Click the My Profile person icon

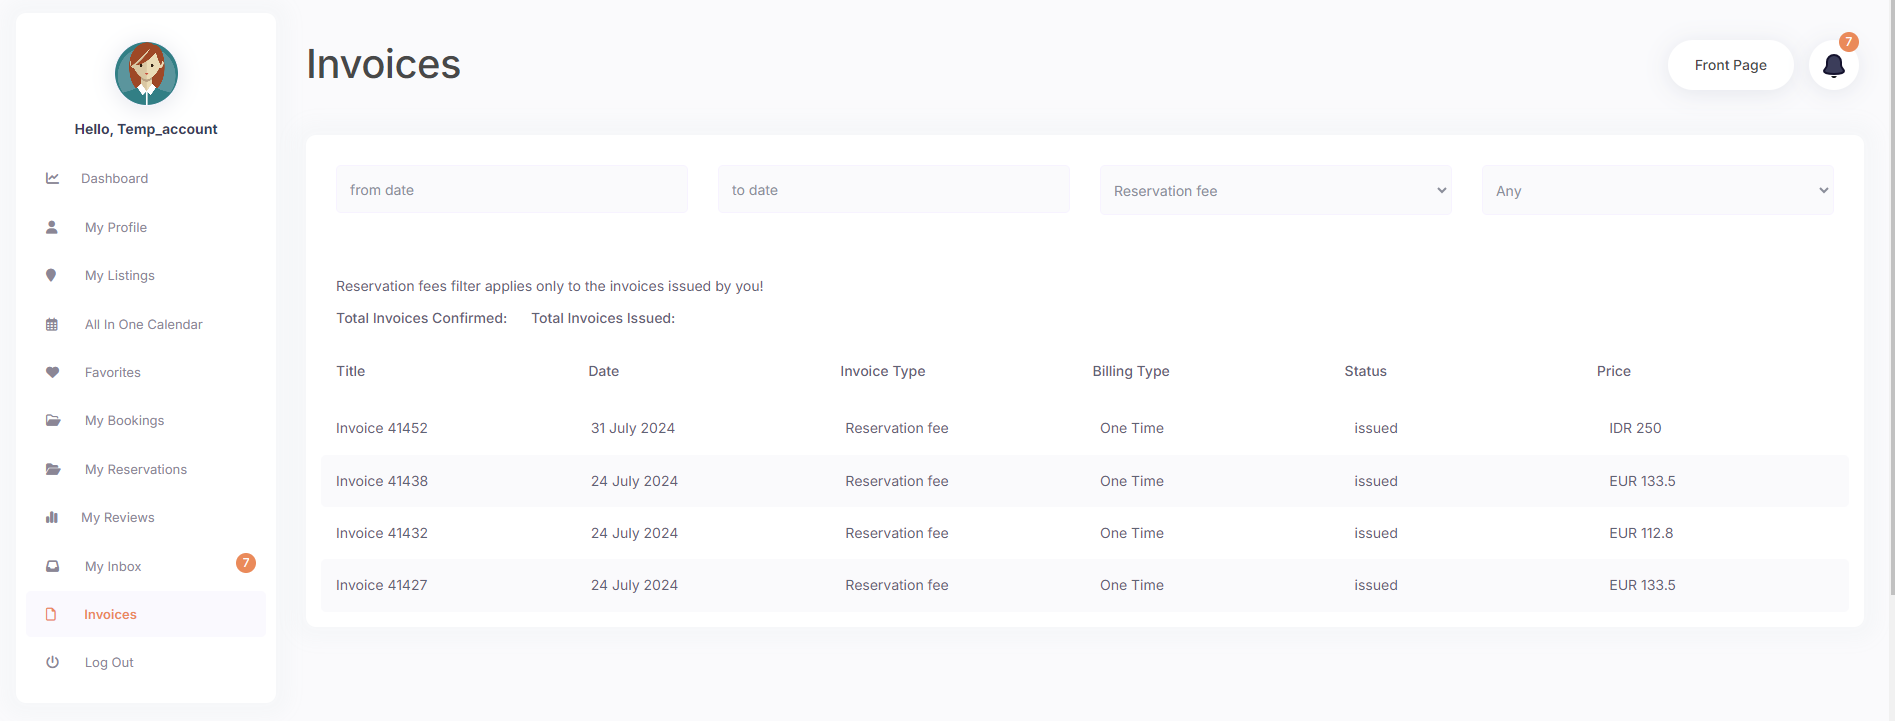[x=52, y=227]
